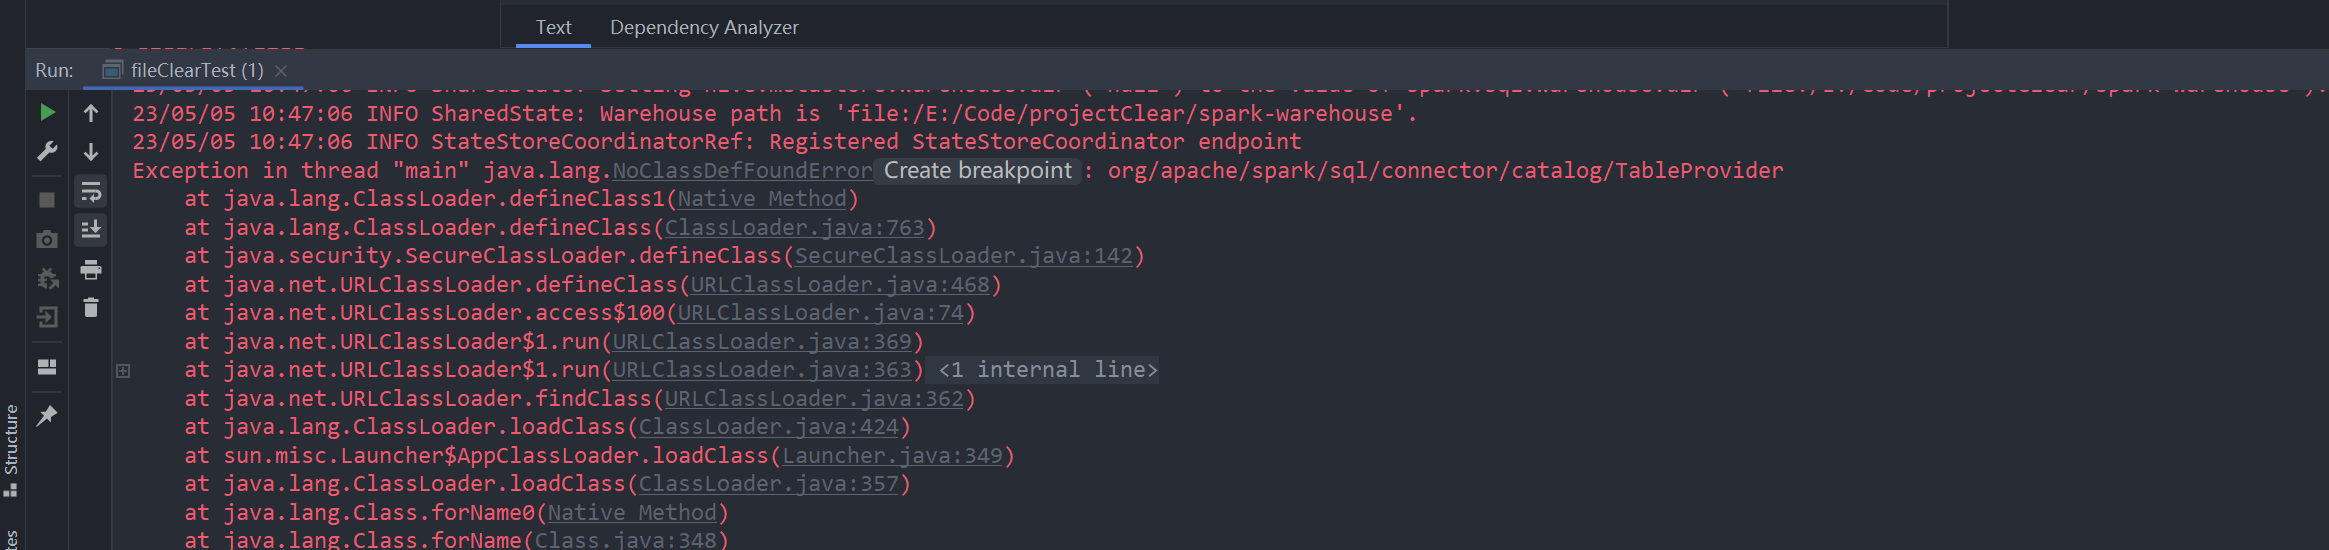Select the Text tab
This screenshot has width=2329, height=550.
pos(553,27)
